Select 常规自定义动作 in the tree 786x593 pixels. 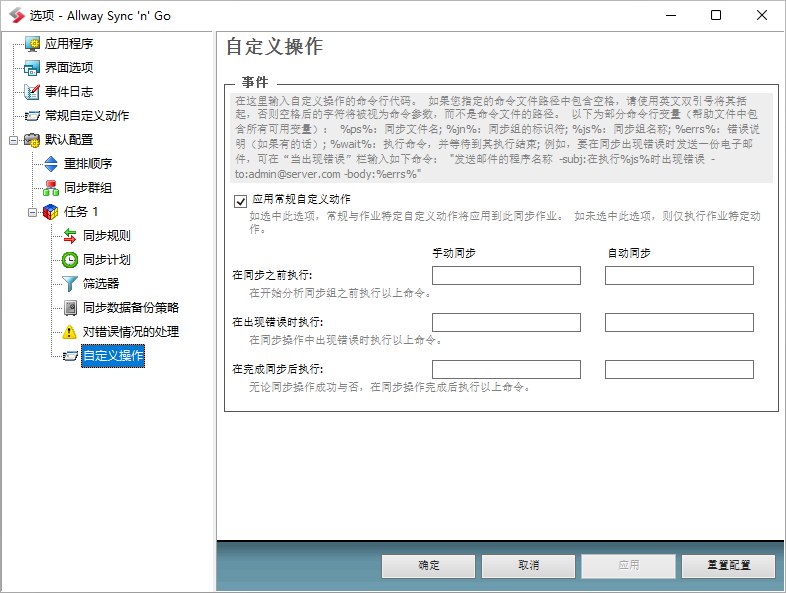pos(87,116)
